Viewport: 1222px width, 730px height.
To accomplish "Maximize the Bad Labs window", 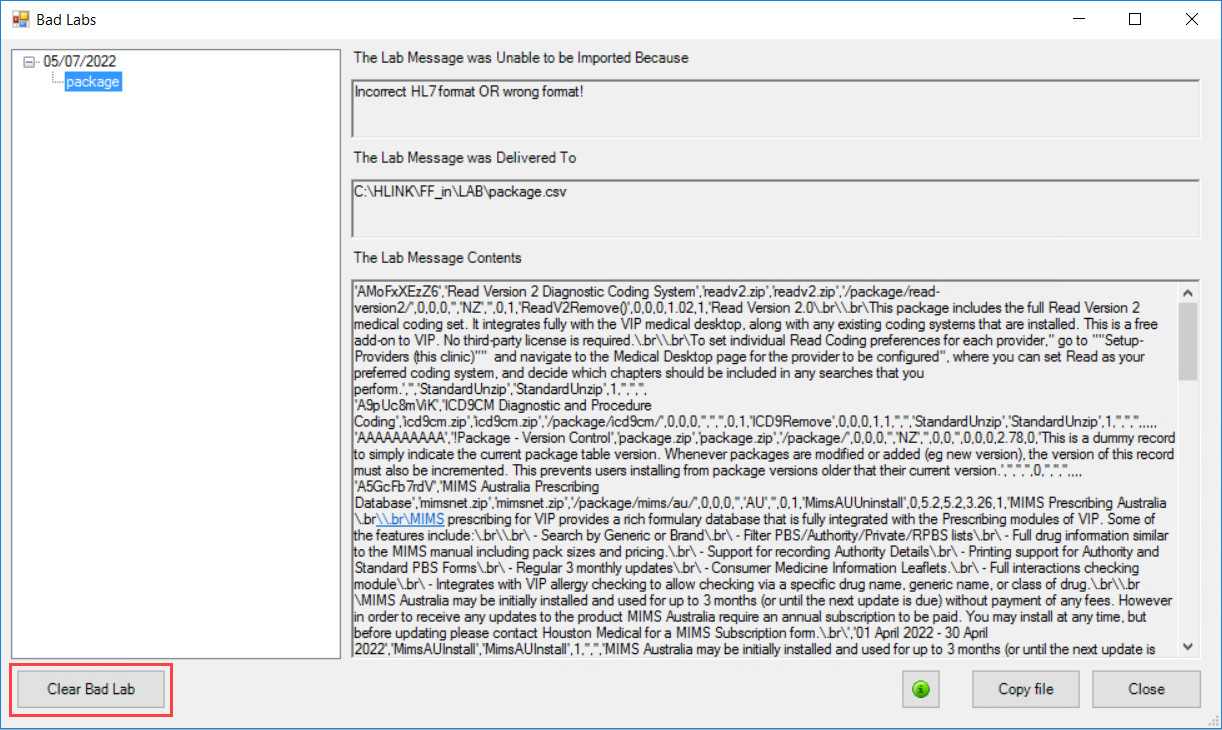I will (x=1135, y=19).
